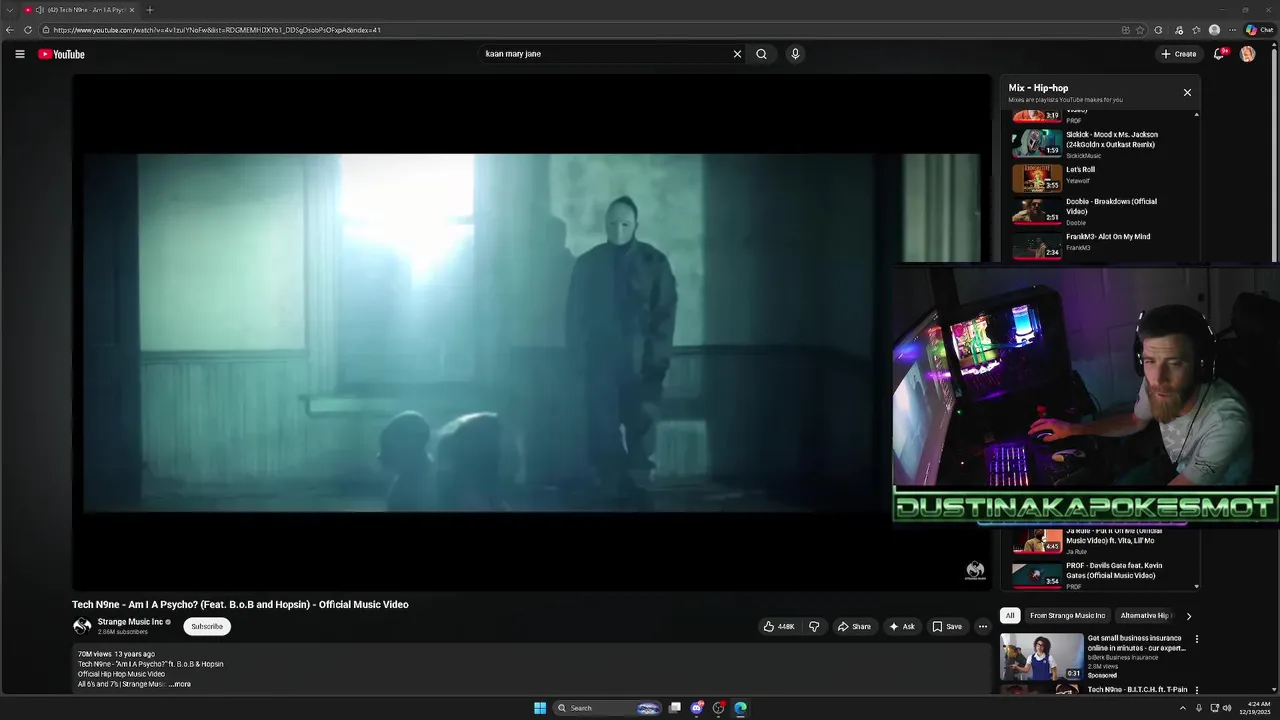The width and height of the screenshot is (1280, 720).
Task: Open a new browser tab with plus
Action: point(150,10)
